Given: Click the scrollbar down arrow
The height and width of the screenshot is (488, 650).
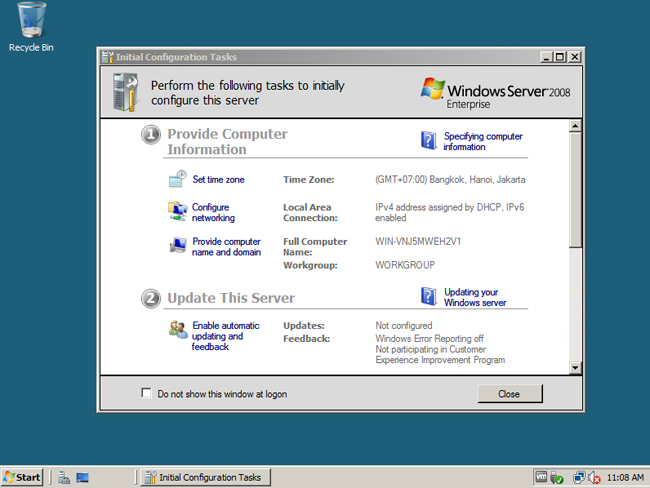Looking at the screenshot, I should coord(575,367).
